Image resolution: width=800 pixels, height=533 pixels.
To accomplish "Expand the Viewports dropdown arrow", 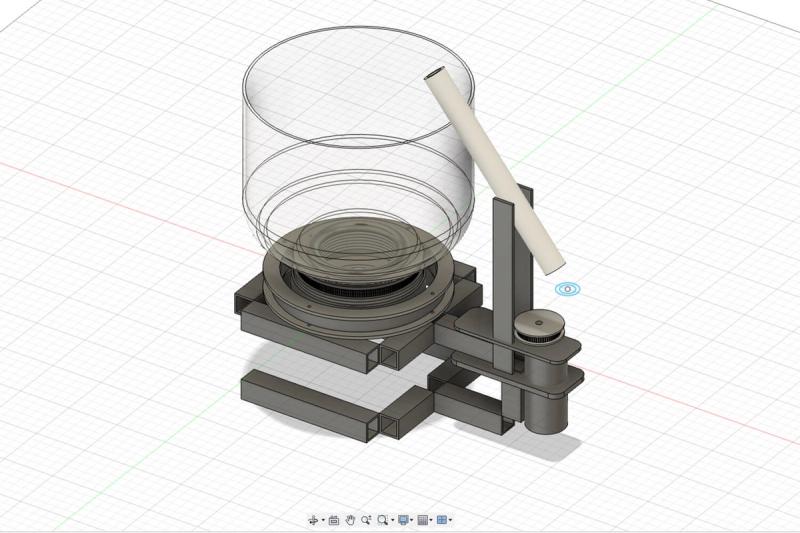I will point(450,520).
